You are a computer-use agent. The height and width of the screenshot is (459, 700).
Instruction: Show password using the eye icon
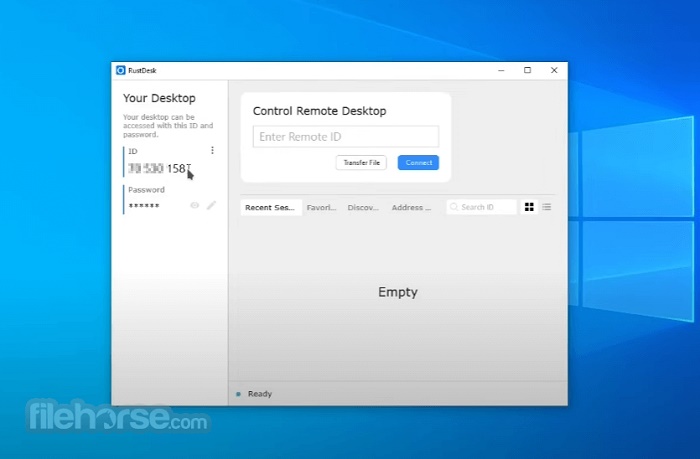tap(195, 205)
